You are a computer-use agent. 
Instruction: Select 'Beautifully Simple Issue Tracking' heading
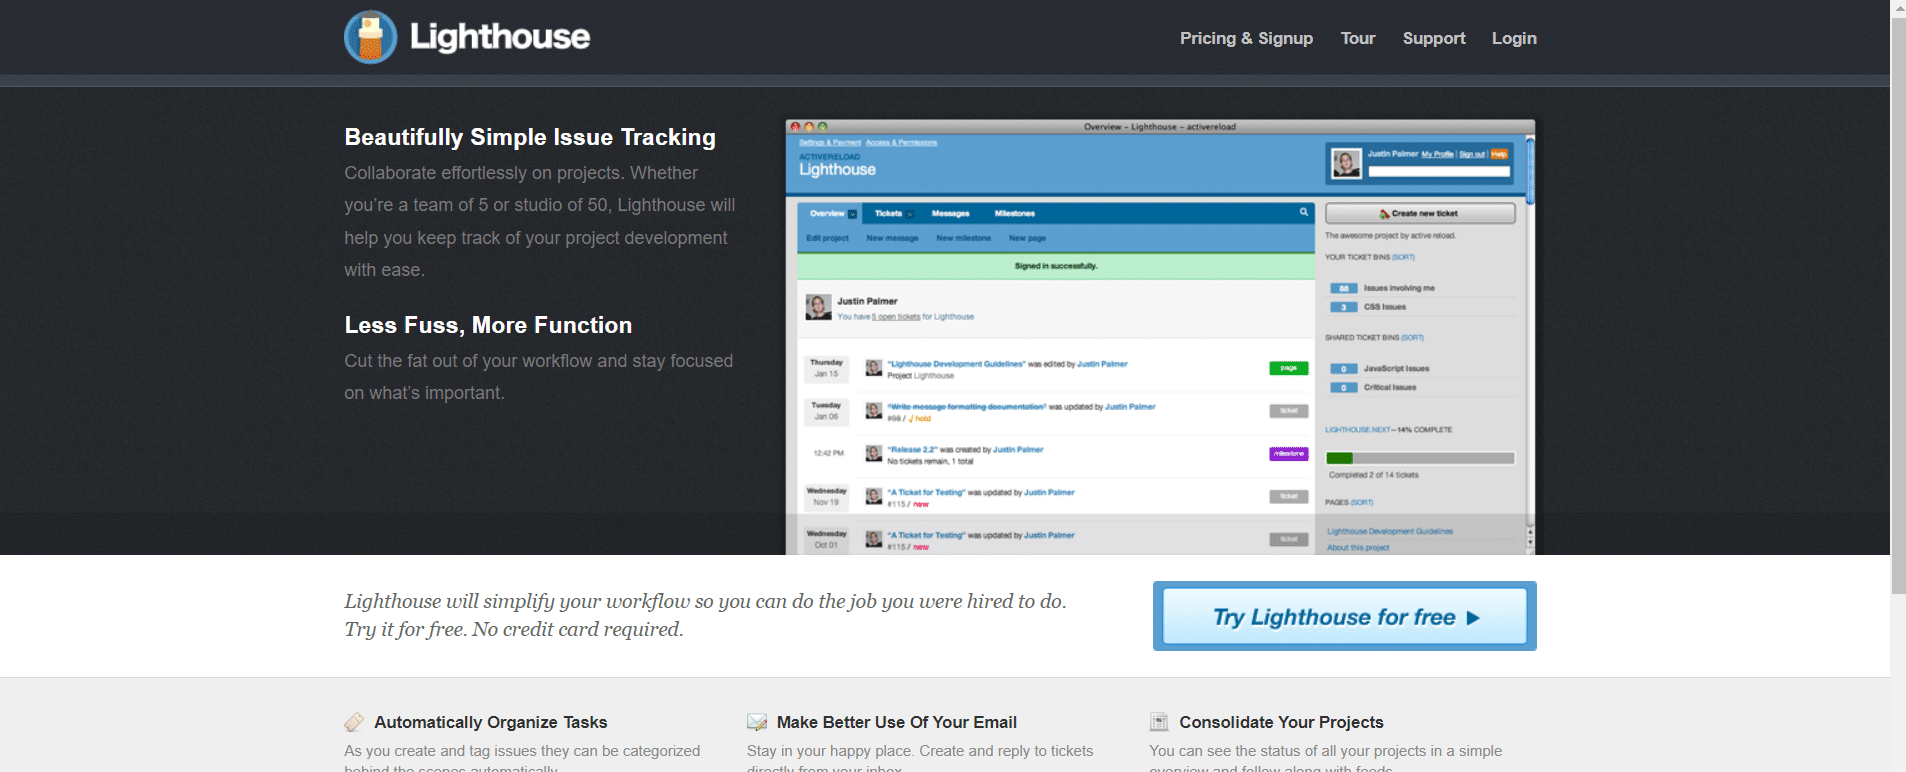click(x=530, y=137)
